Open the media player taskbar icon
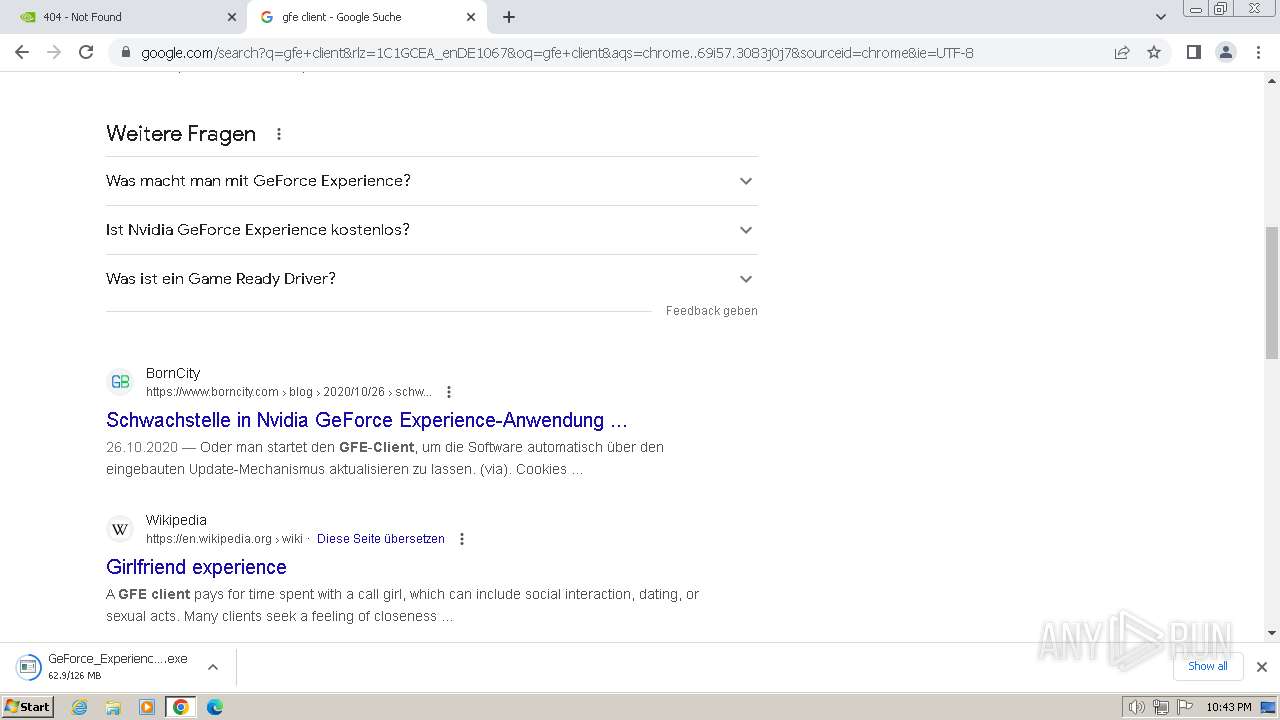 click(147, 707)
